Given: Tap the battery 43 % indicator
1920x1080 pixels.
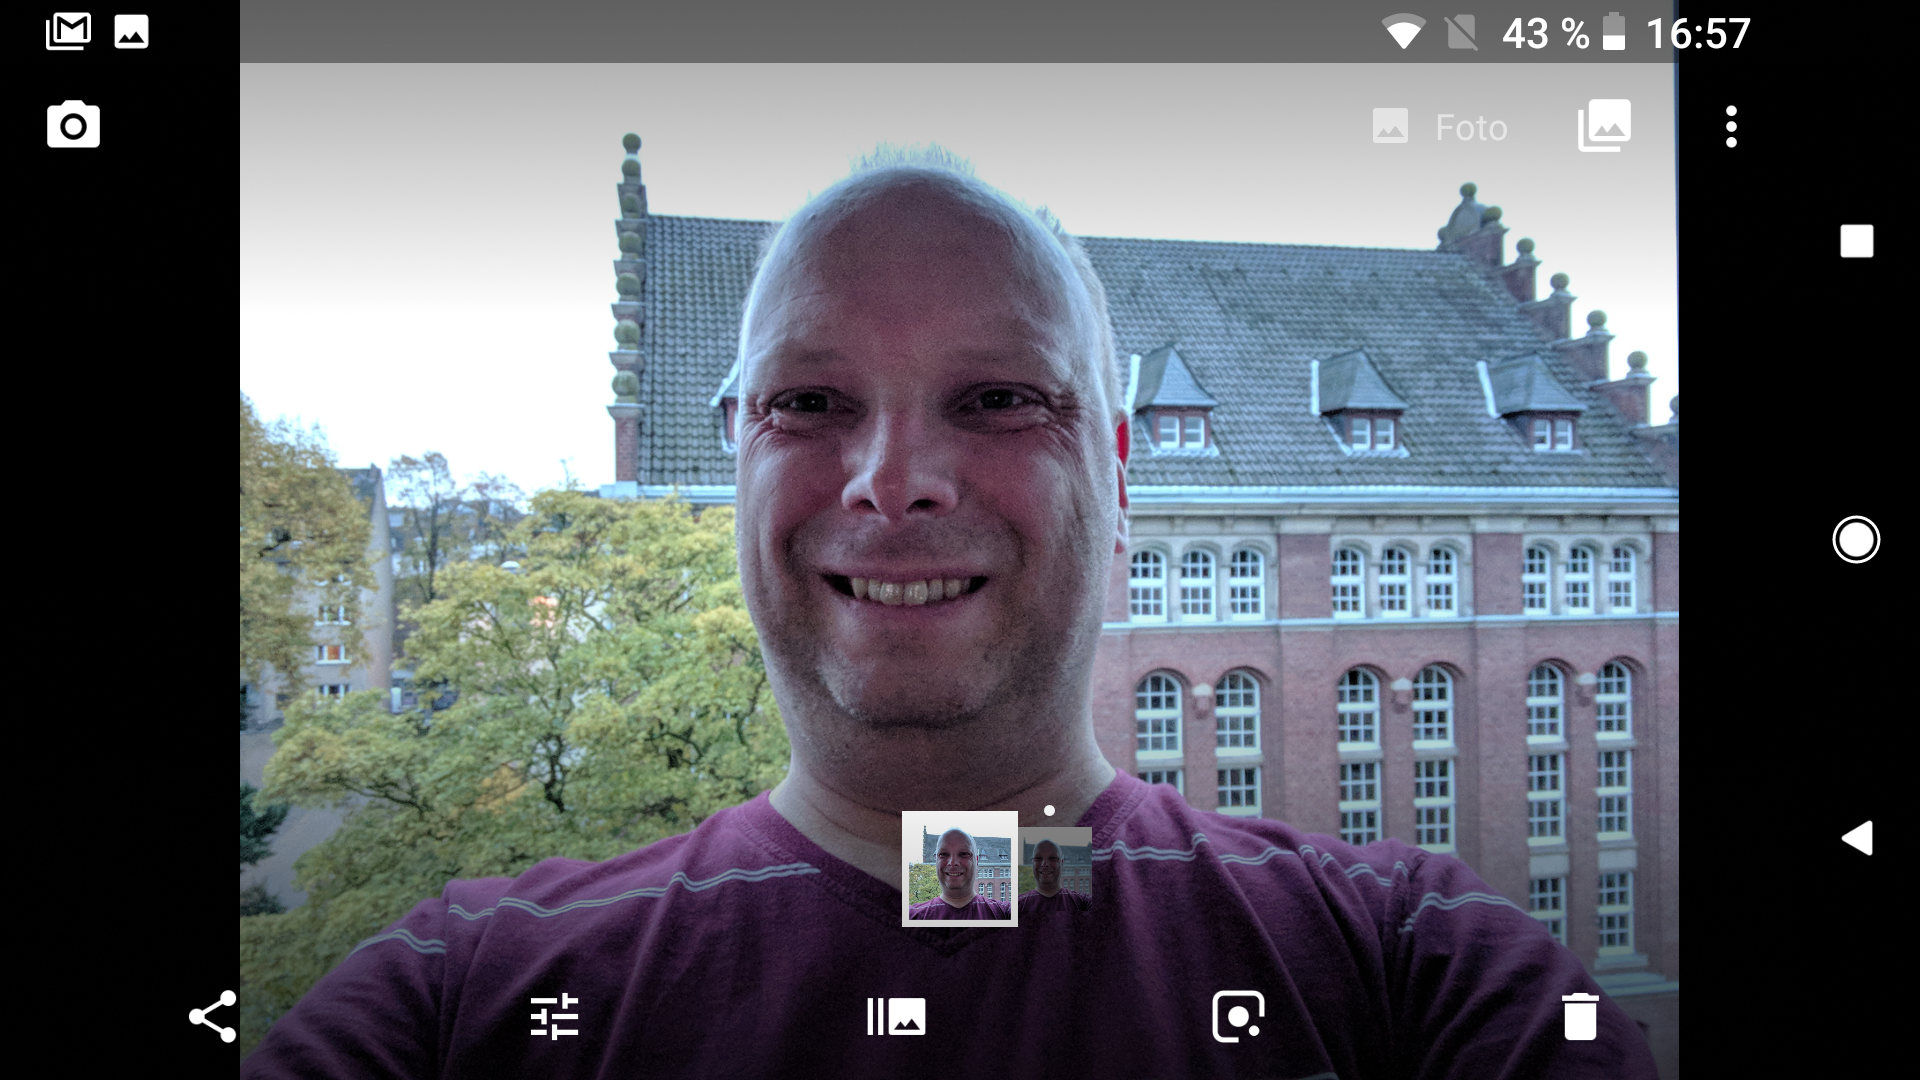Looking at the screenshot, I should click(x=1564, y=33).
